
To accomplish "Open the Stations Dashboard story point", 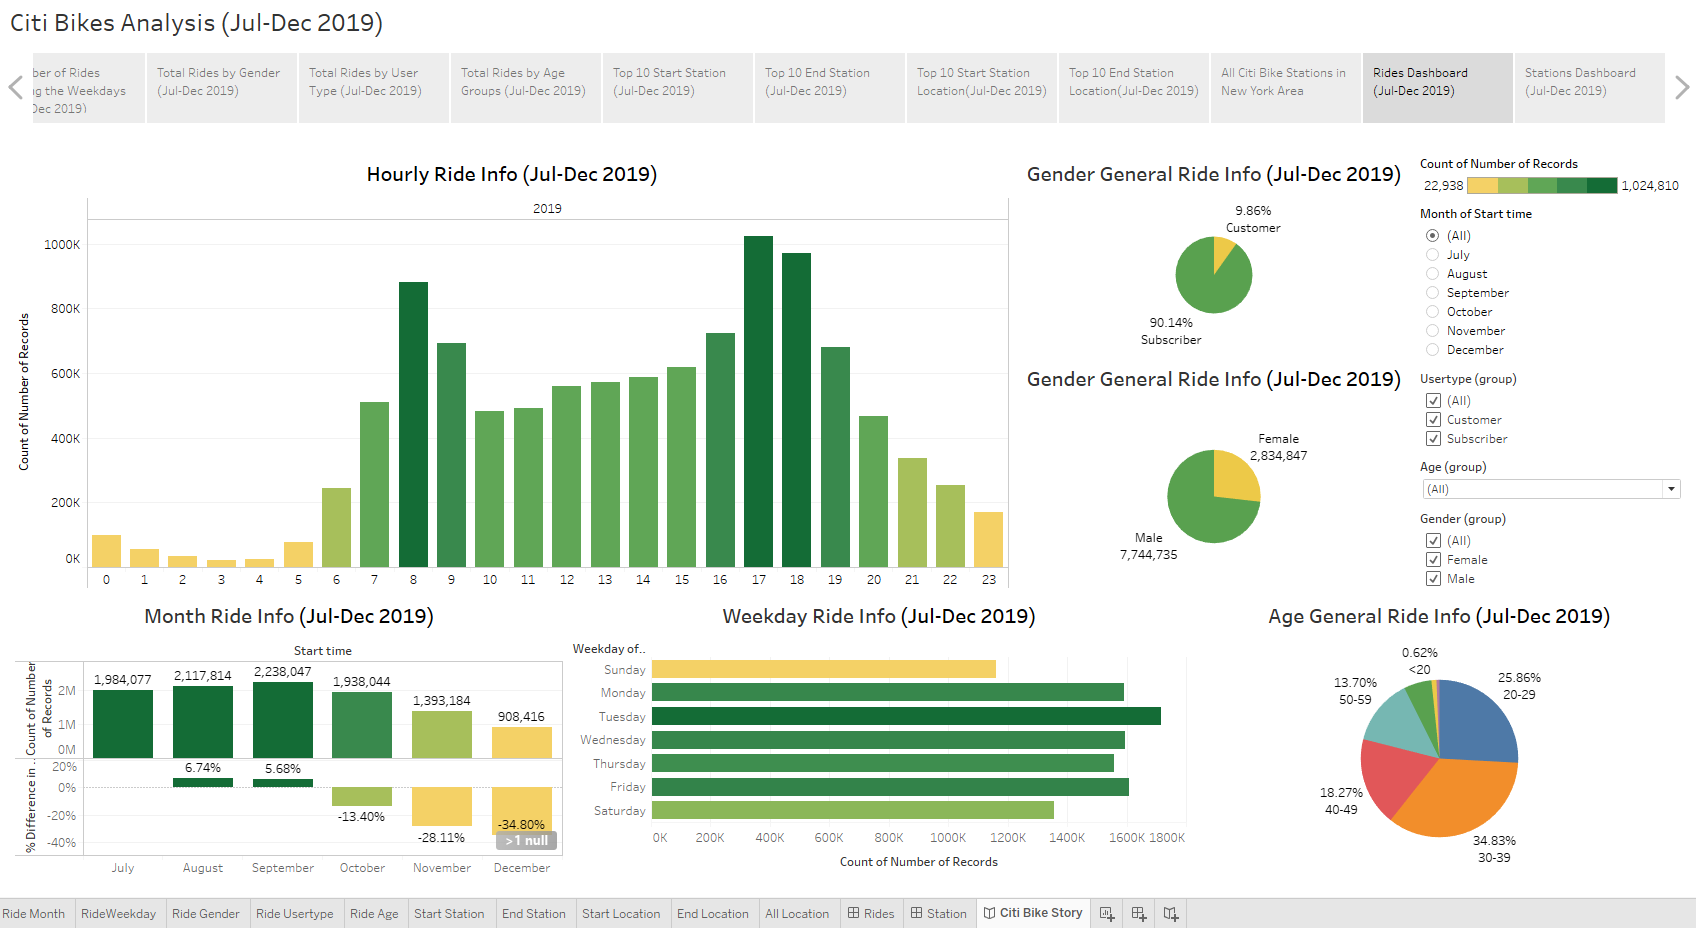I will coord(1590,88).
